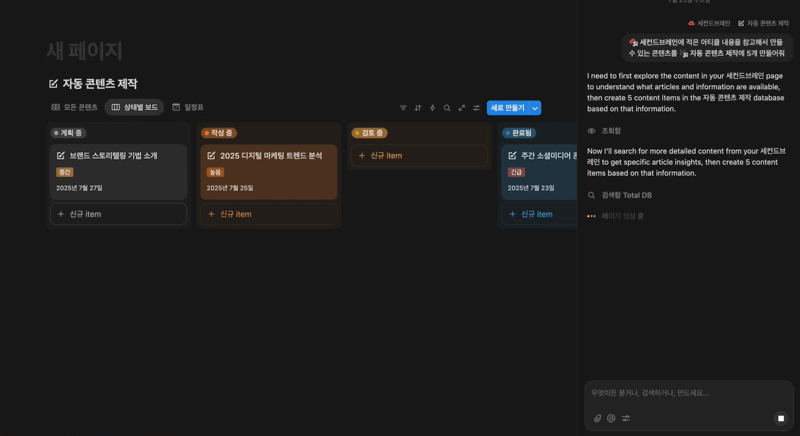The height and width of the screenshot is (436, 800).
Task: Open the sort arrows icon
Action: point(418,108)
